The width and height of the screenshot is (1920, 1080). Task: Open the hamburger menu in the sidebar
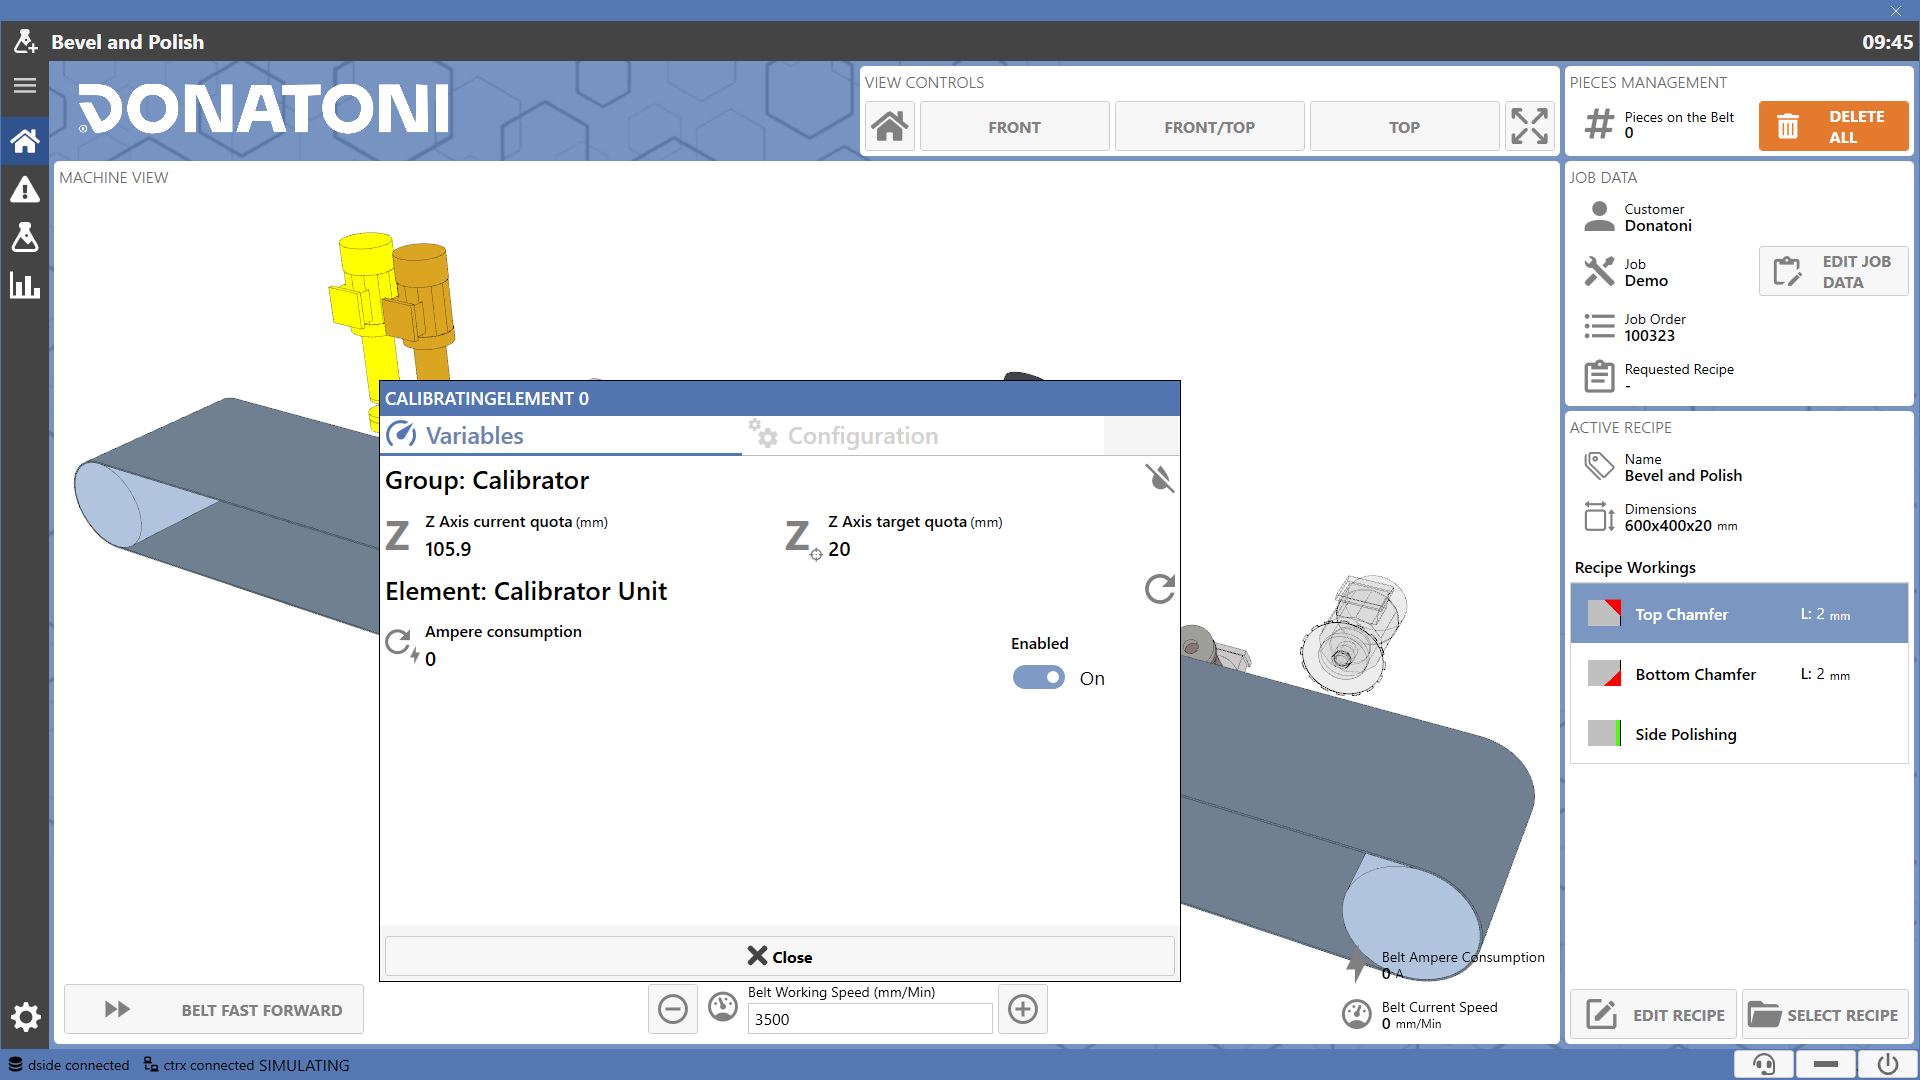tap(25, 86)
